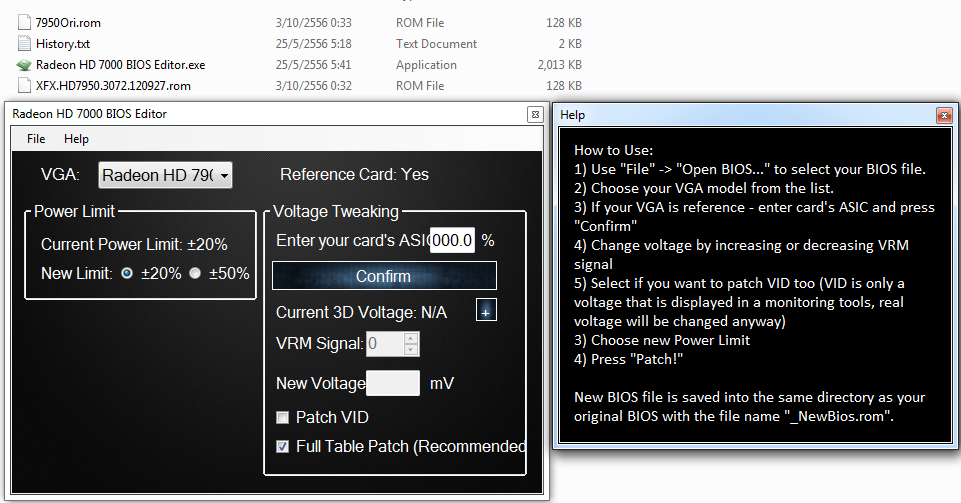Open the Help menu in BIOS Editor
961x503 pixels.
pos(76,139)
